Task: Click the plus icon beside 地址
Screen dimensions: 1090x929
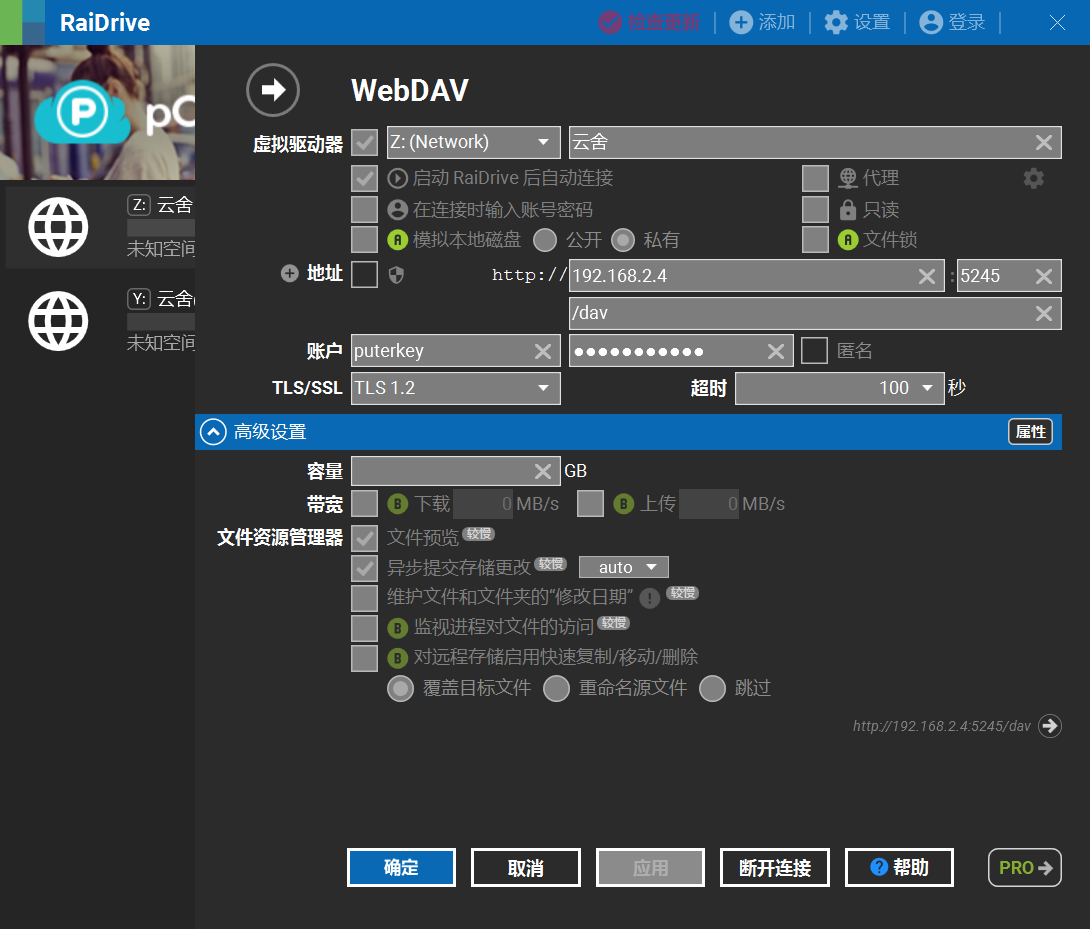Action: [290, 273]
